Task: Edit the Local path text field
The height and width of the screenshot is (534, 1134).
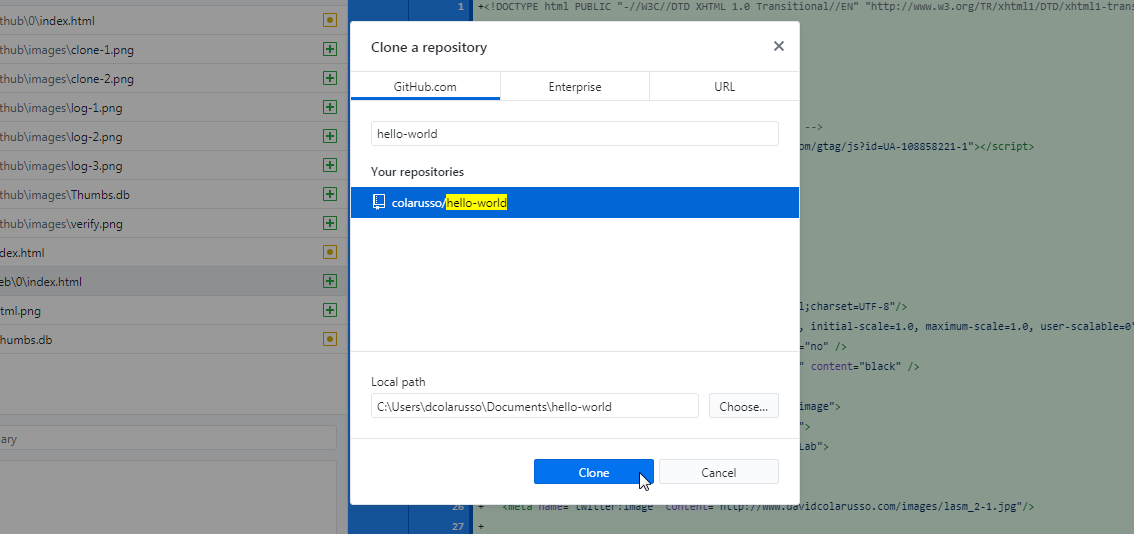Action: click(x=534, y=406)
